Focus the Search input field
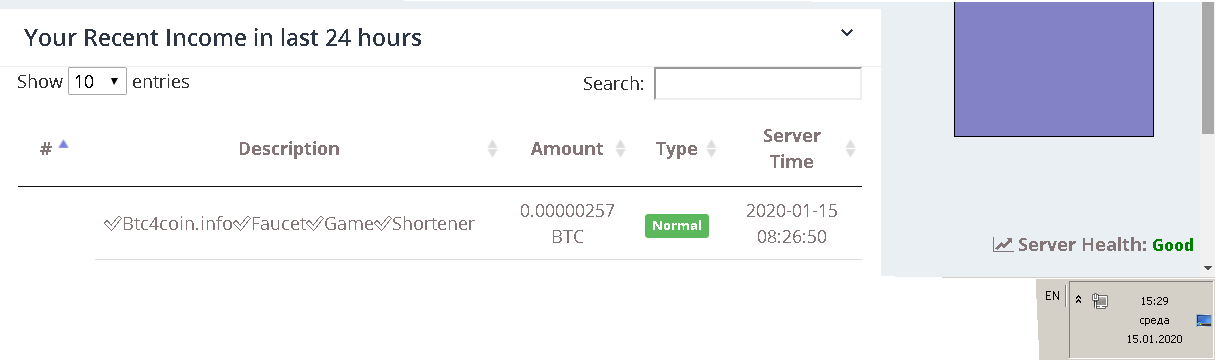The height and width of the screenshot is (360, 1215). [758, 84]
